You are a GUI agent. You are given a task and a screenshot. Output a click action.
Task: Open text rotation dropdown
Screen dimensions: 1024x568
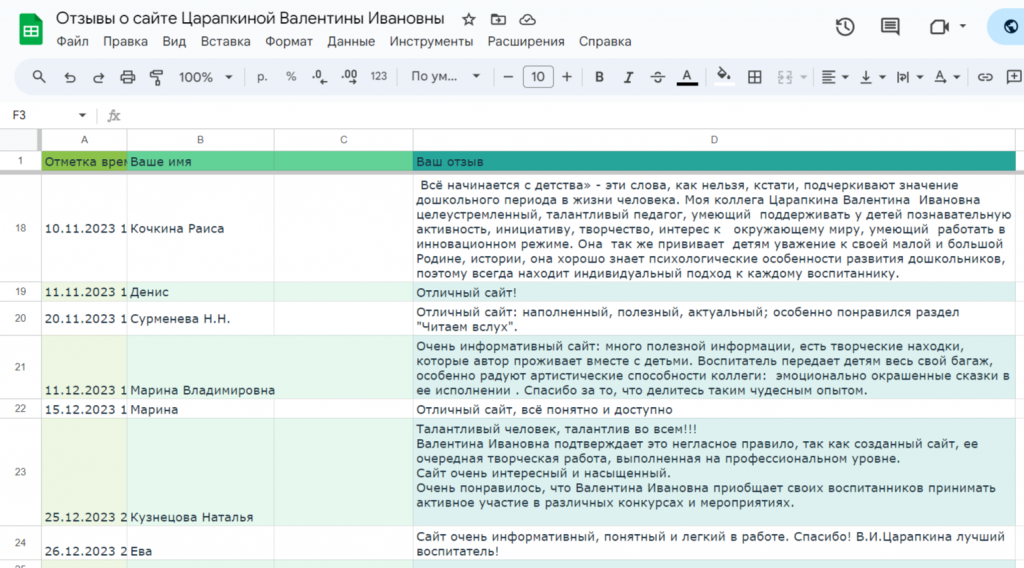coord(947,77)
